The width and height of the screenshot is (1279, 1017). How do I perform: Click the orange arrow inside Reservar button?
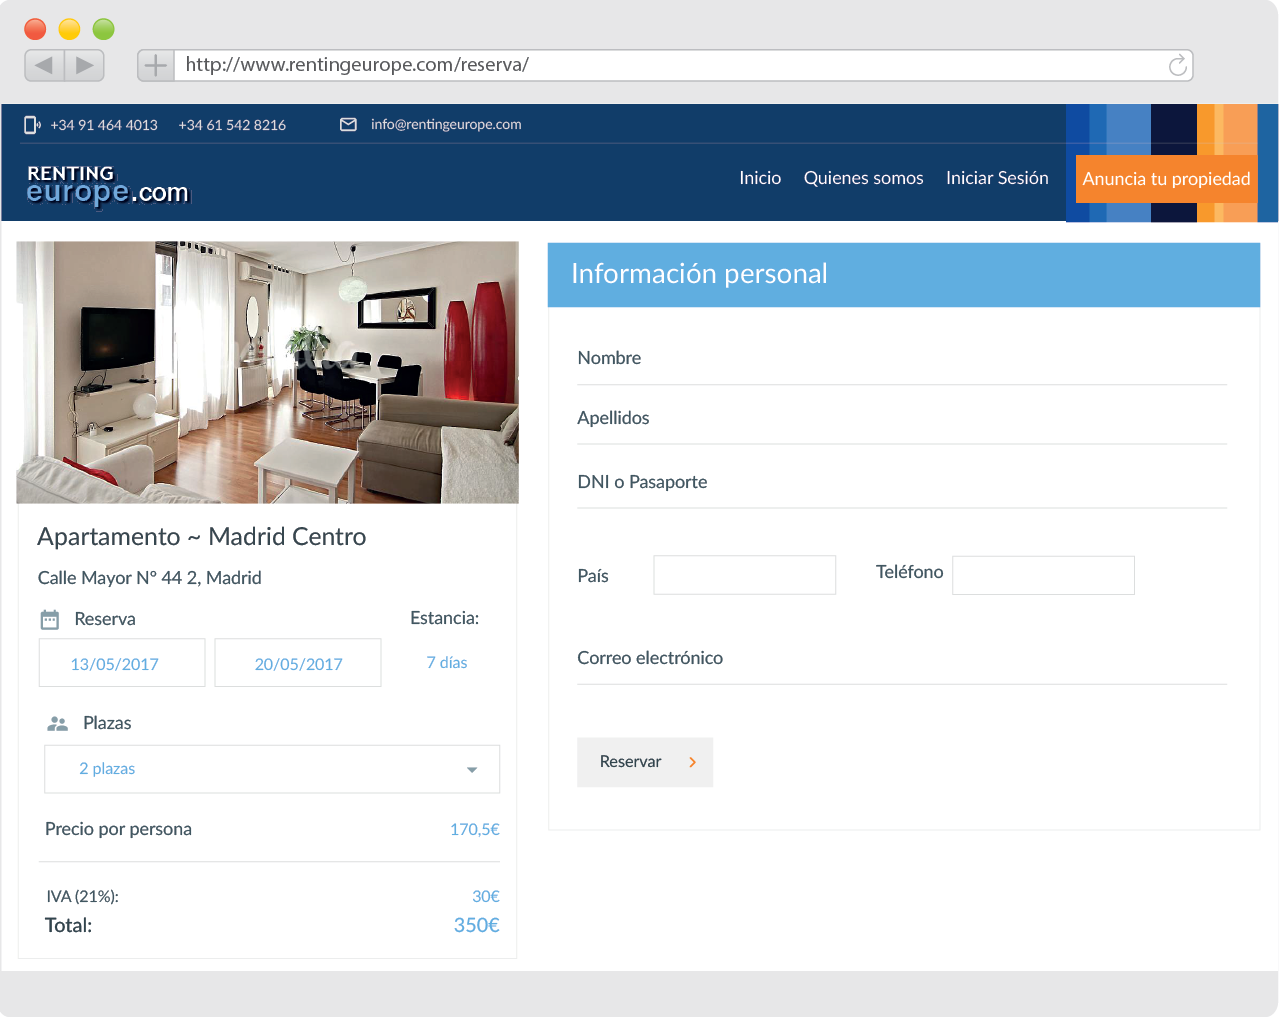point(692,762)
